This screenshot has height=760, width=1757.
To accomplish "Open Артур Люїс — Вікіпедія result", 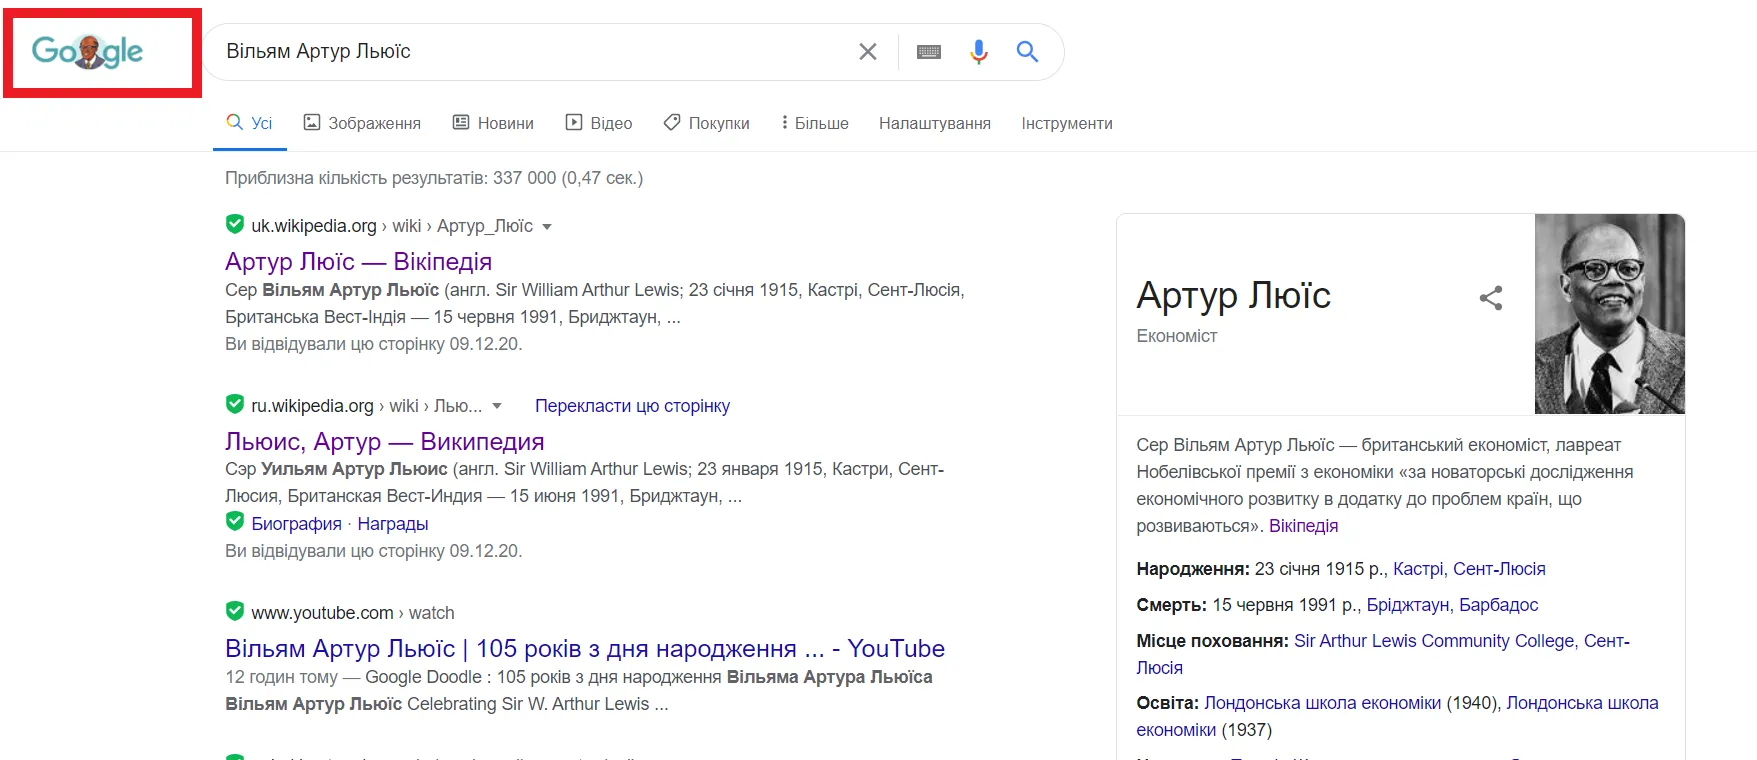I will coord(359,261).
